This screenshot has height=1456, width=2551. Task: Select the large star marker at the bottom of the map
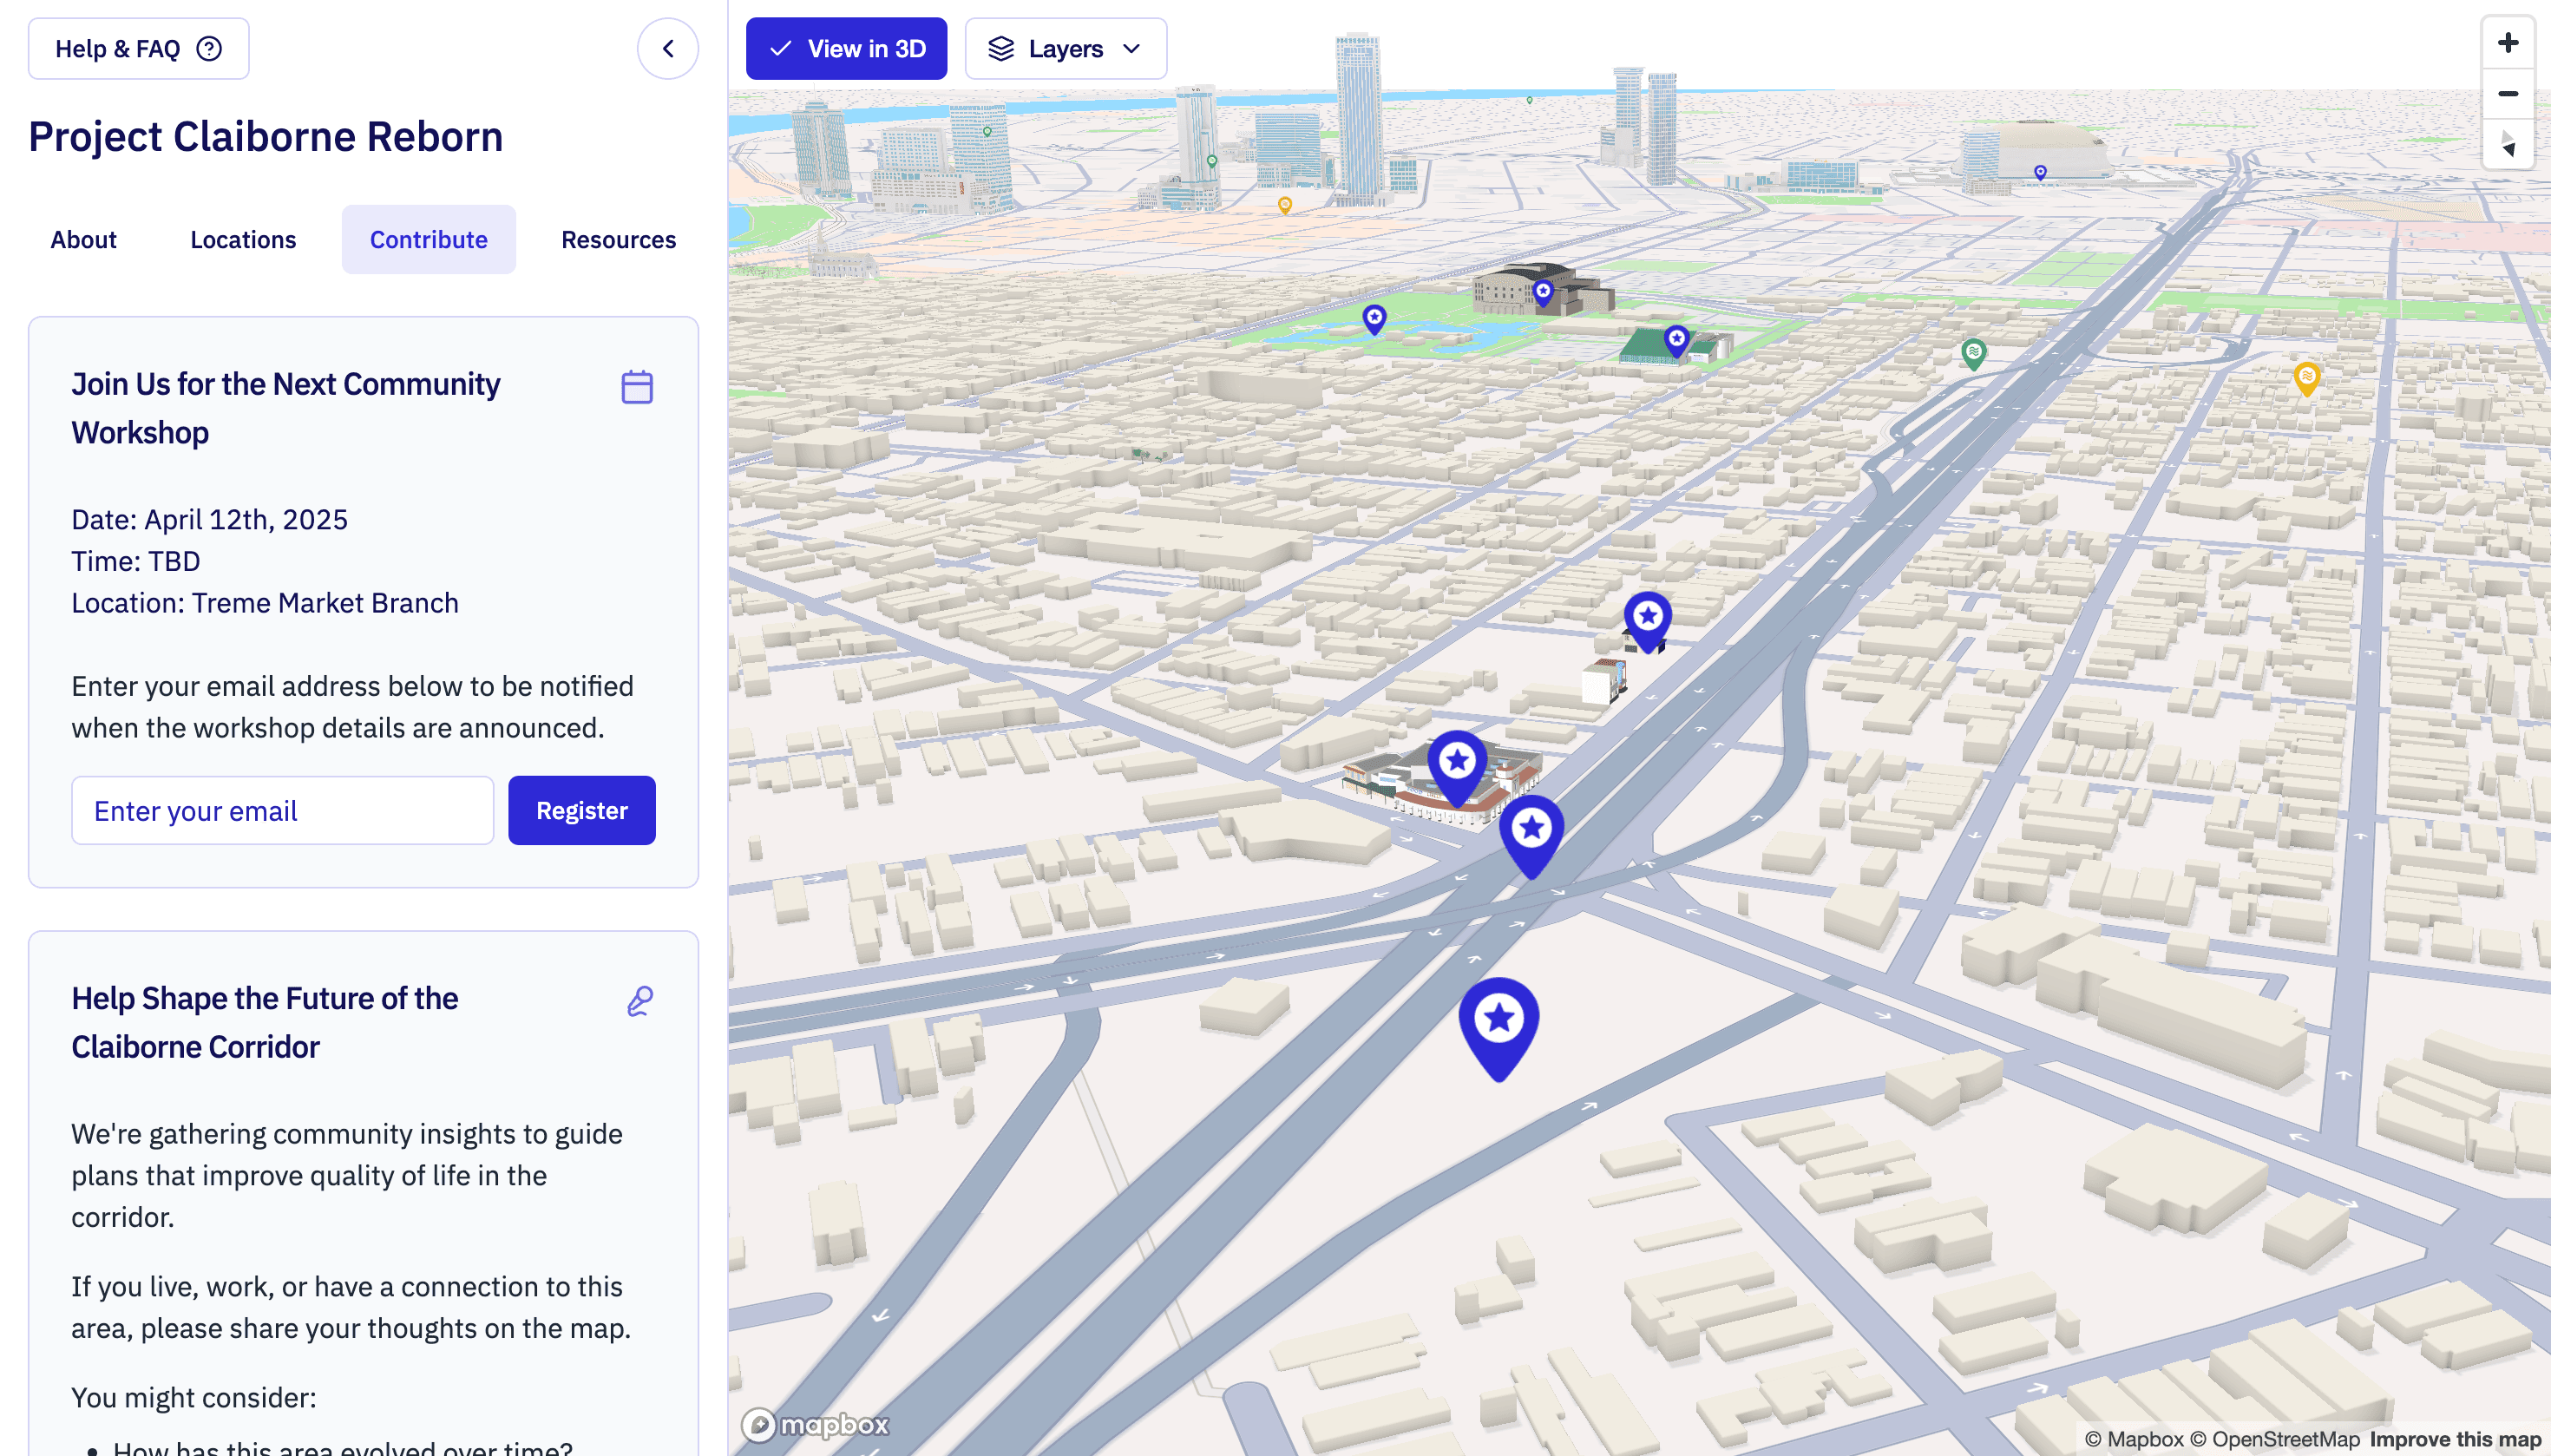pos(1498,1028)
